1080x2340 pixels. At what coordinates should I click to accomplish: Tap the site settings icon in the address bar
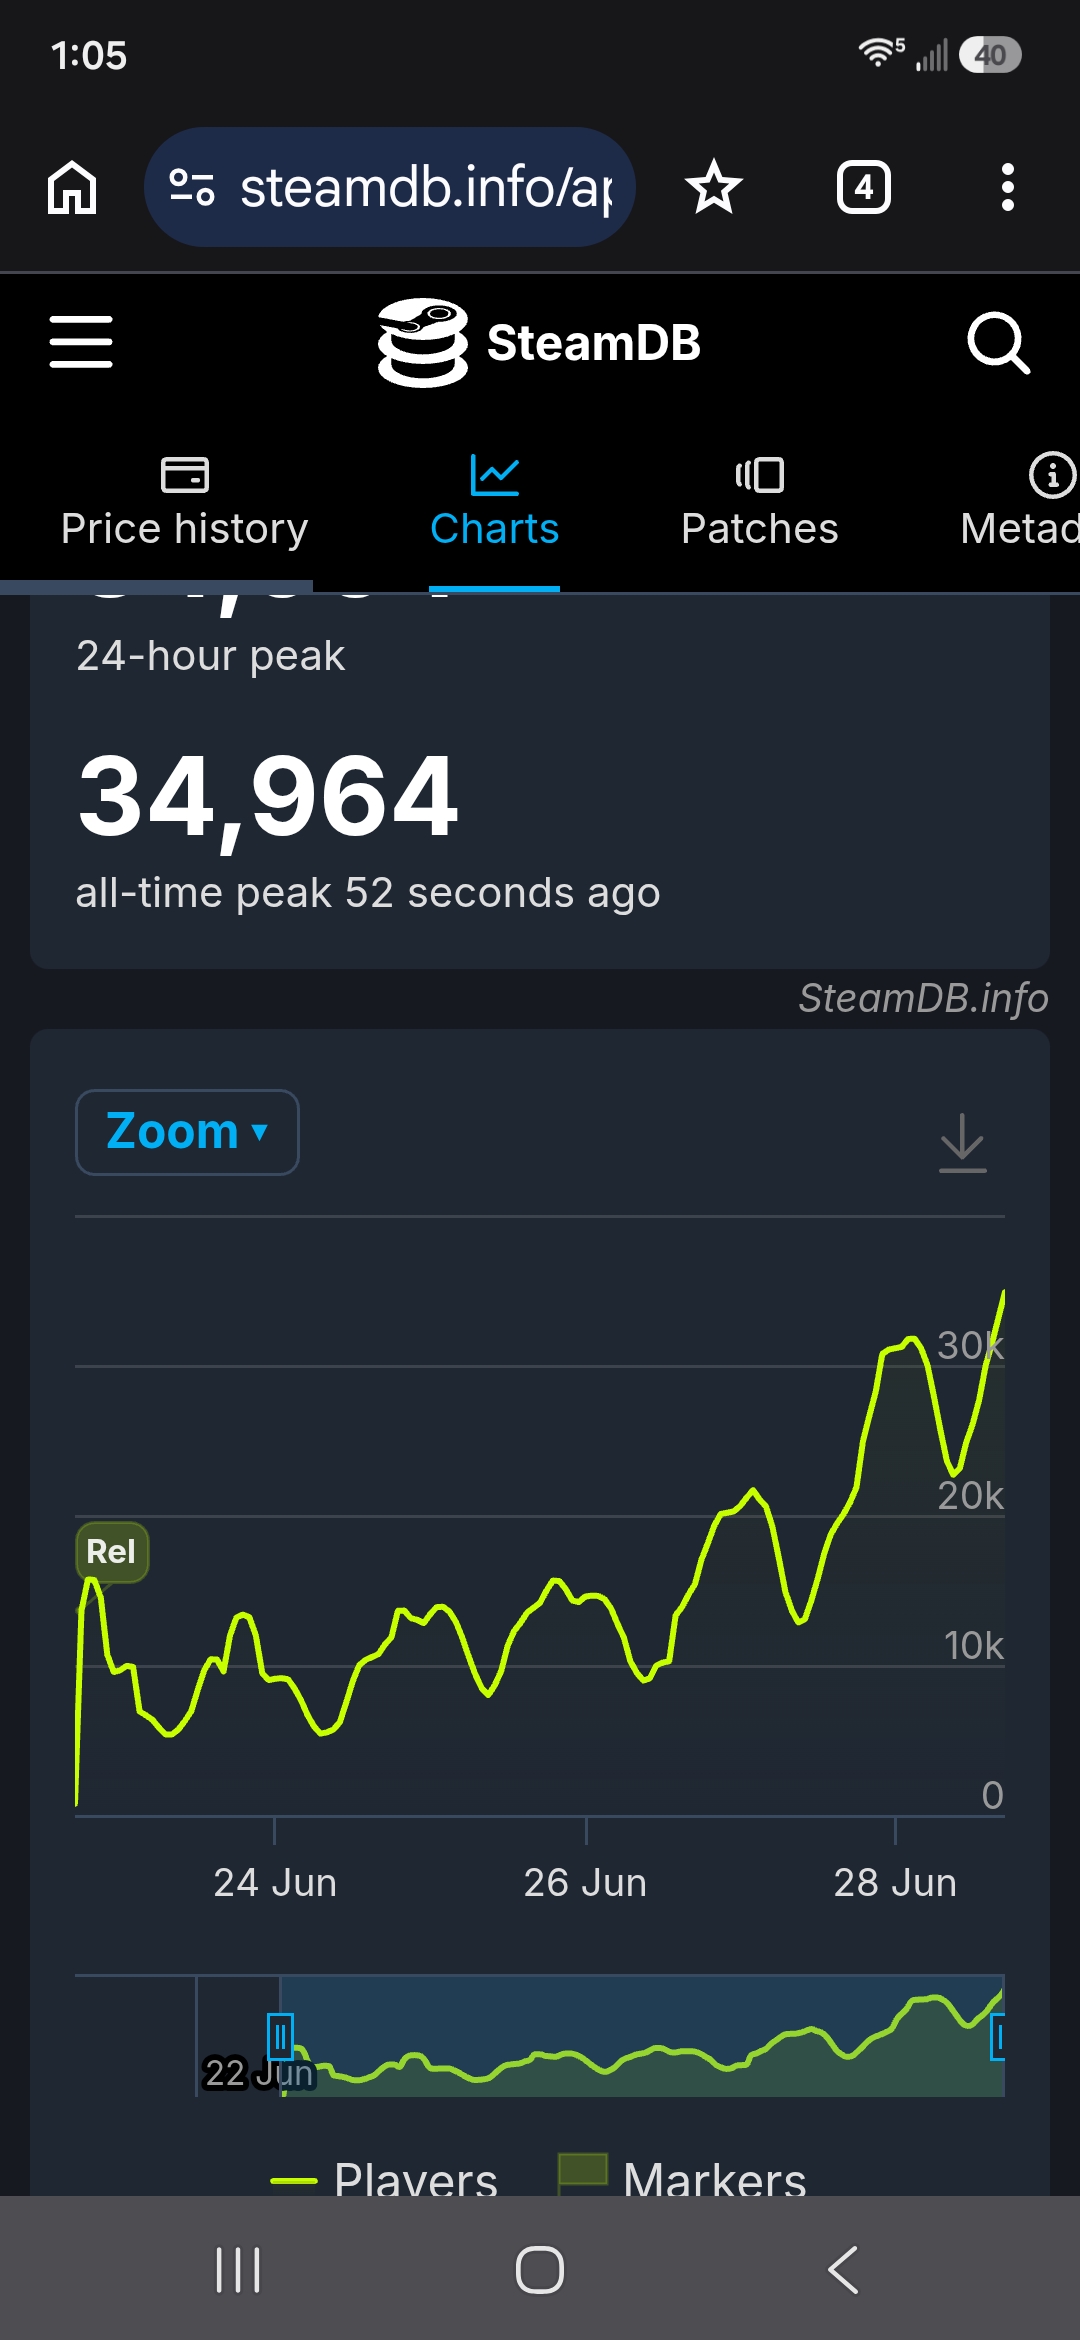pyautogui.click(x=192, y=187)
